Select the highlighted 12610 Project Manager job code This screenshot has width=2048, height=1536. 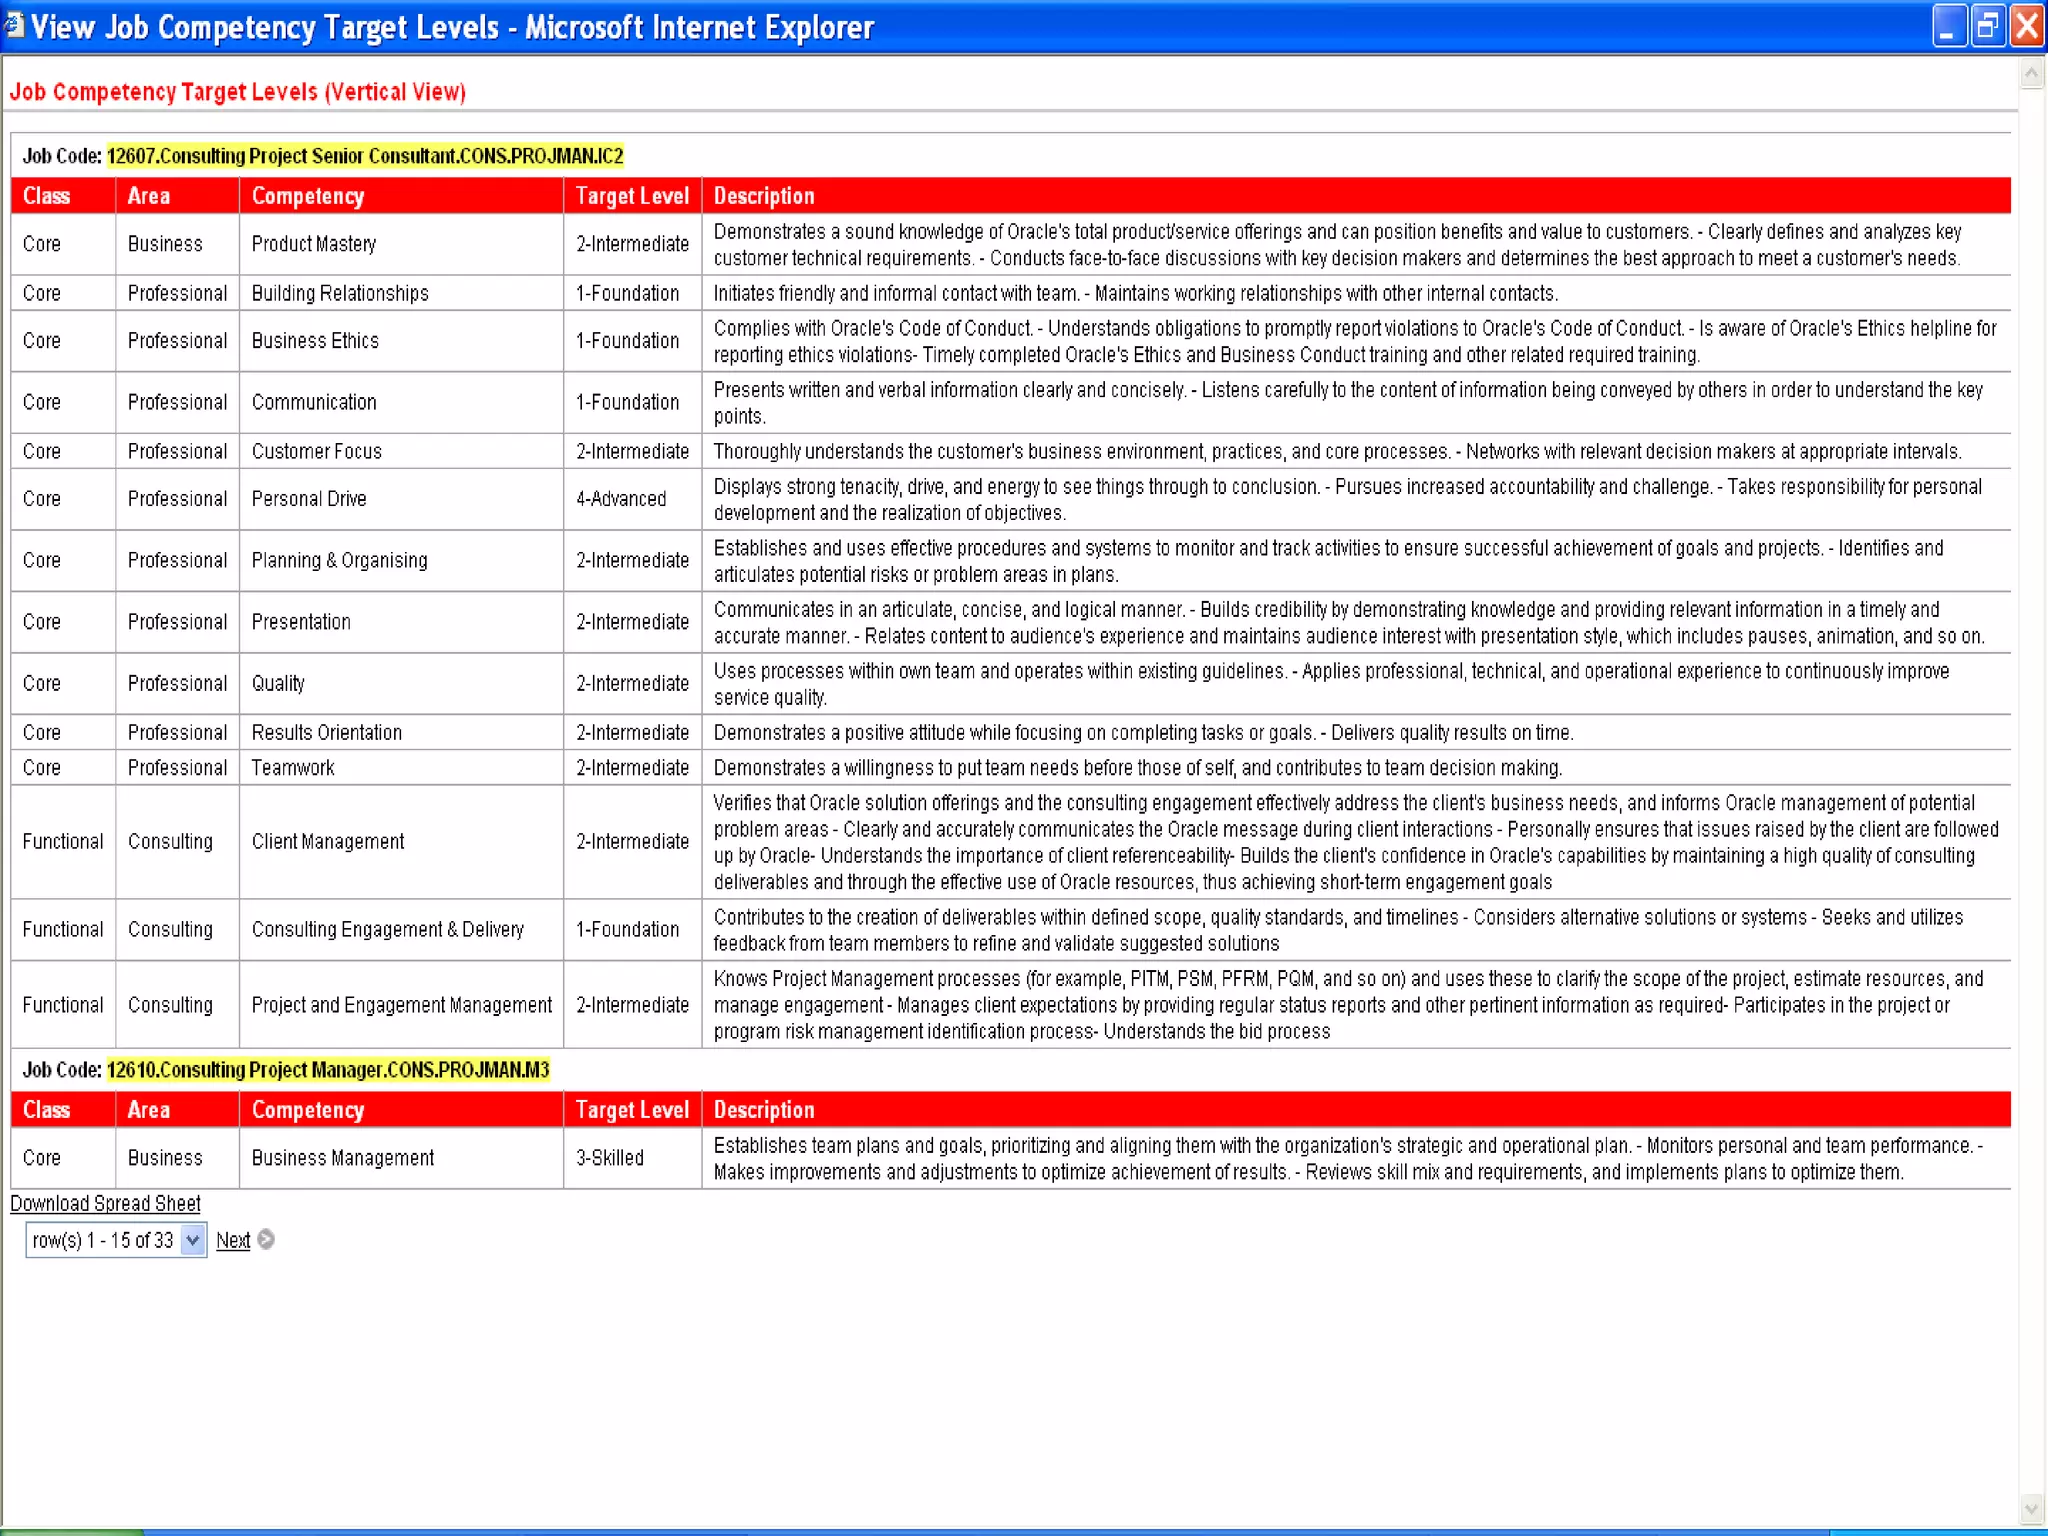(328, 1070)
